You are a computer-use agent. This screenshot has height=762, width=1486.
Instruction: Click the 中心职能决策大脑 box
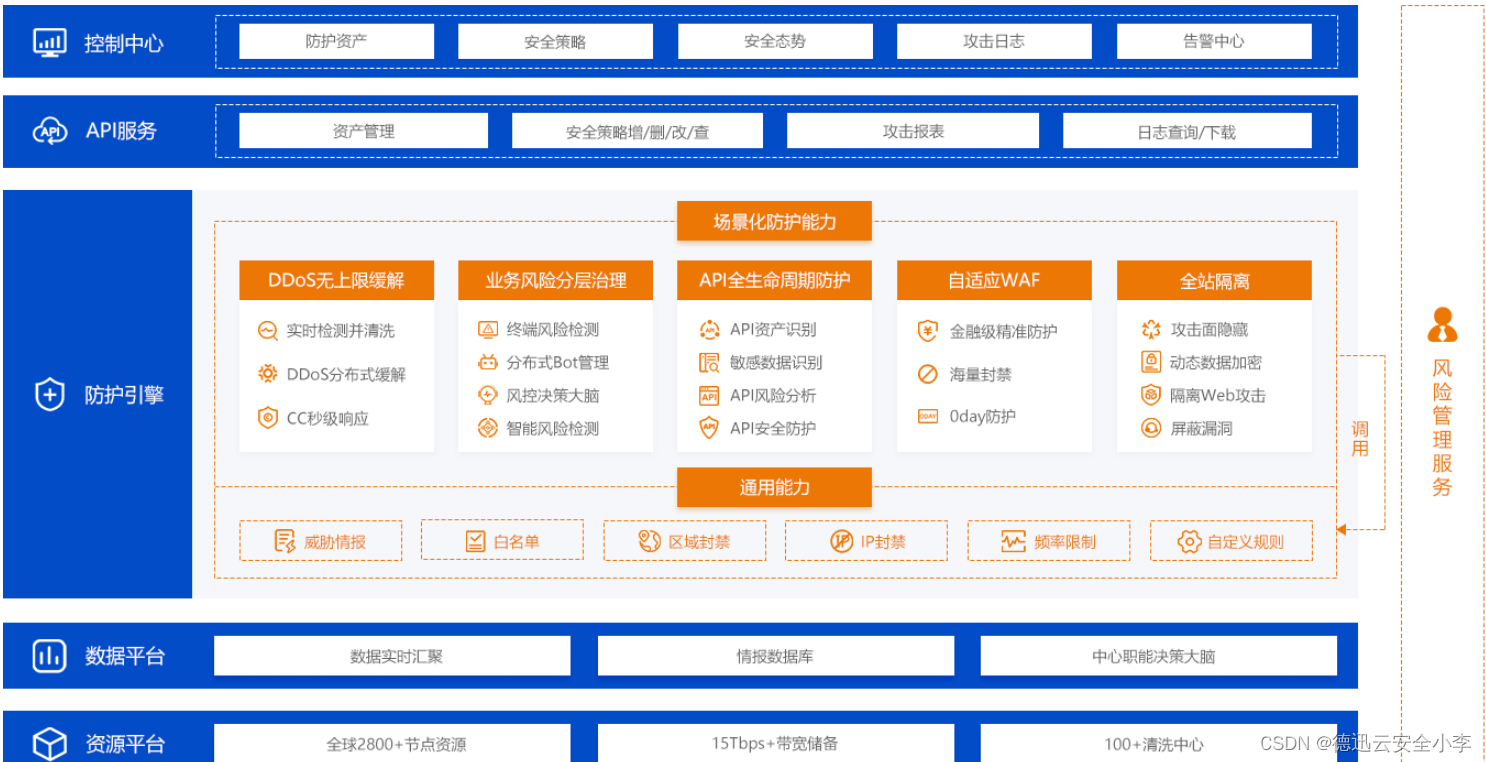(x=1158, y=656)
